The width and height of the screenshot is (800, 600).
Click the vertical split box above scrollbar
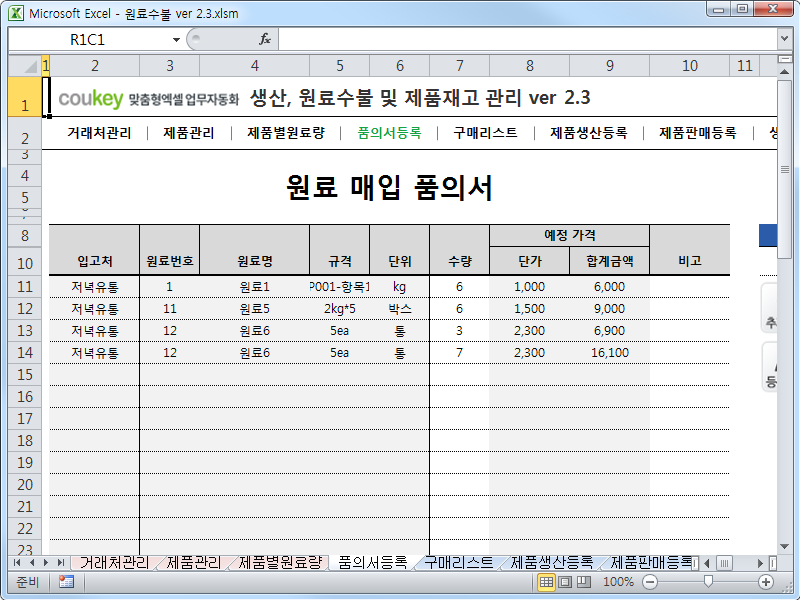point(784,59)
